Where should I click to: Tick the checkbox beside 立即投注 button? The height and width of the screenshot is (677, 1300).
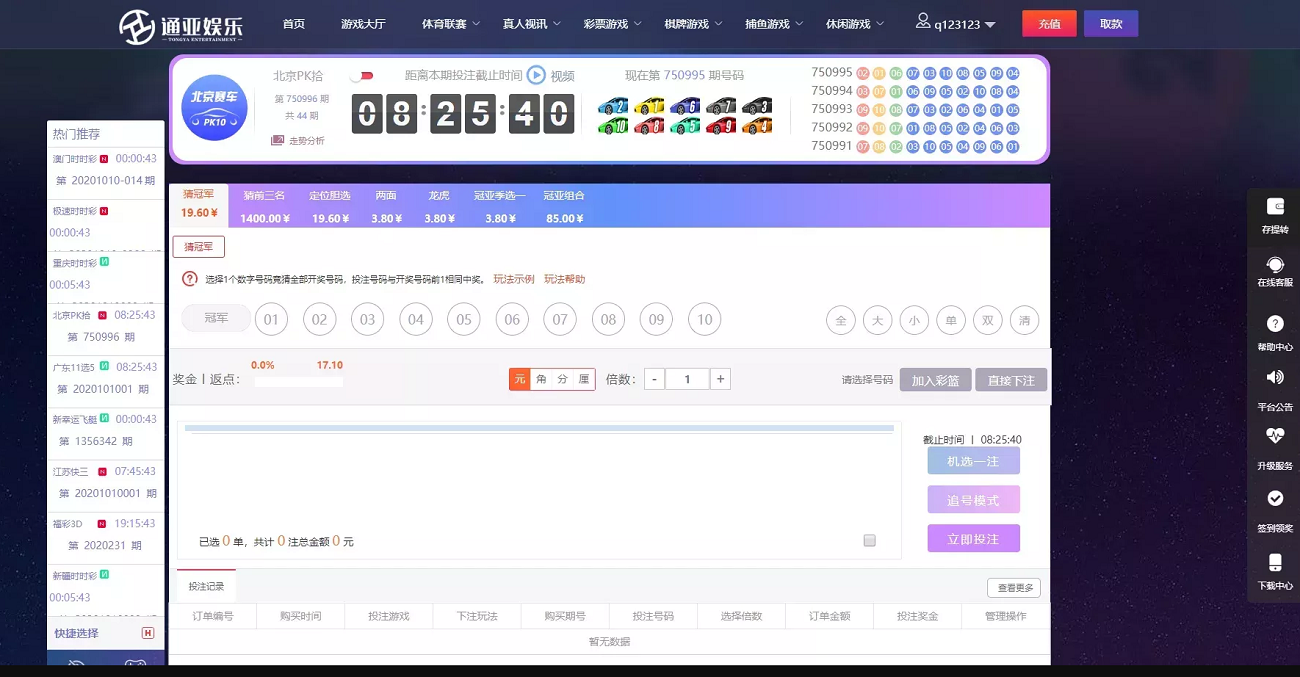868,539
